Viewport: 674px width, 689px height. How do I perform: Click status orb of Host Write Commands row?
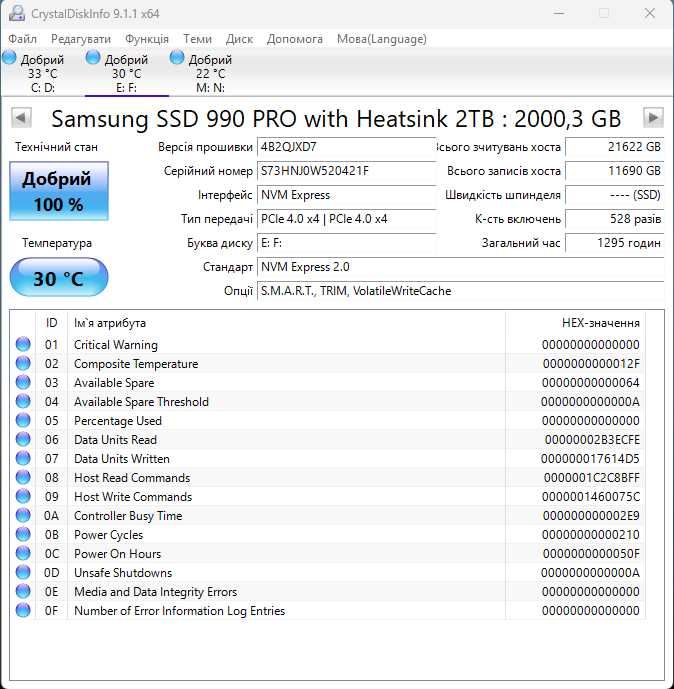coord(23,497)
